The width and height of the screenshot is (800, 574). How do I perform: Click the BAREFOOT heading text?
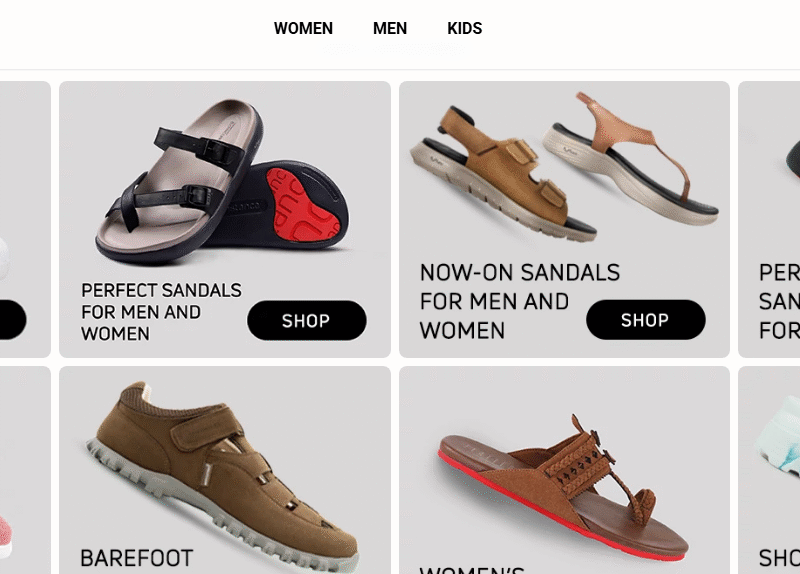[x=137, y=558]
